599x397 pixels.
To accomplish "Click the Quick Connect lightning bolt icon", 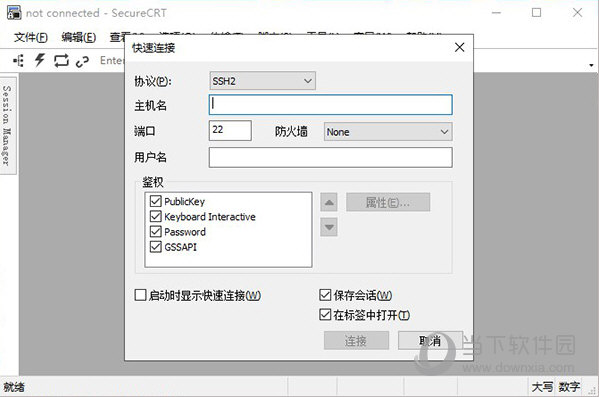I will pyautogui.click(x=40, y=60).
